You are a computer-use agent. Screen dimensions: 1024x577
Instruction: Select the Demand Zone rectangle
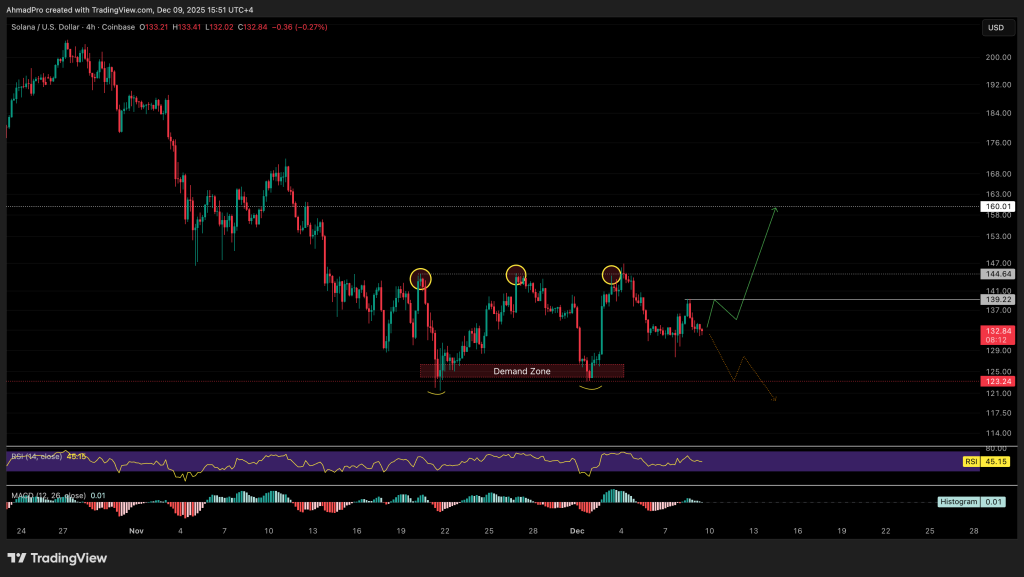pyautogui.click(x=521, y=371)
